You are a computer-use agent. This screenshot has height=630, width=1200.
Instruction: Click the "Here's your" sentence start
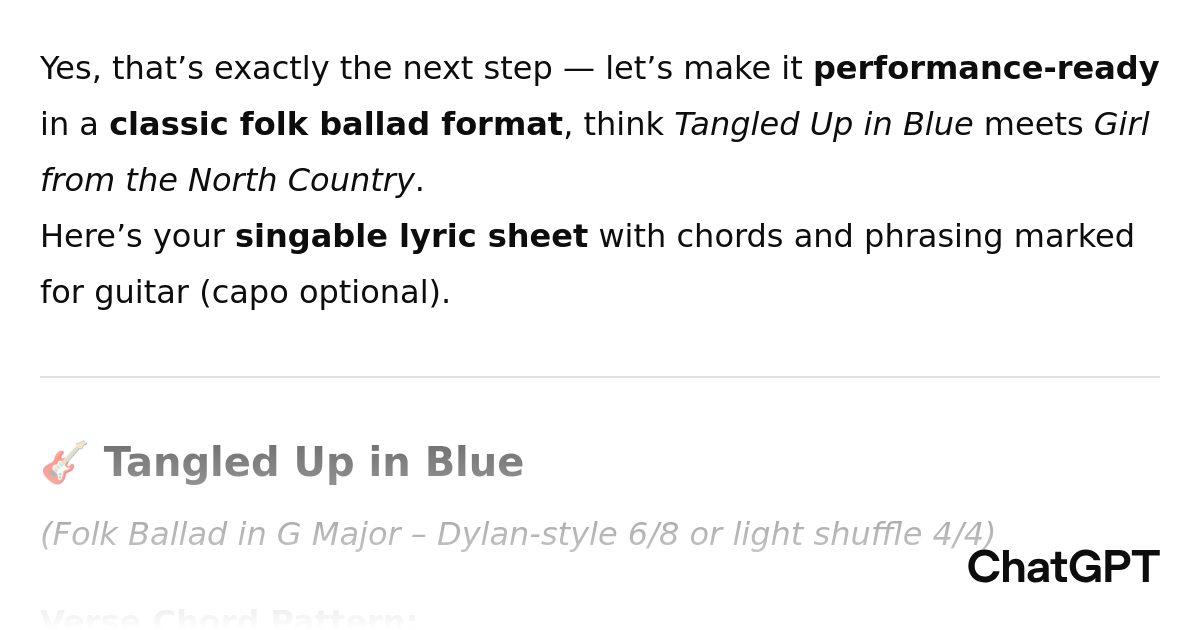(x=132, y=237)
